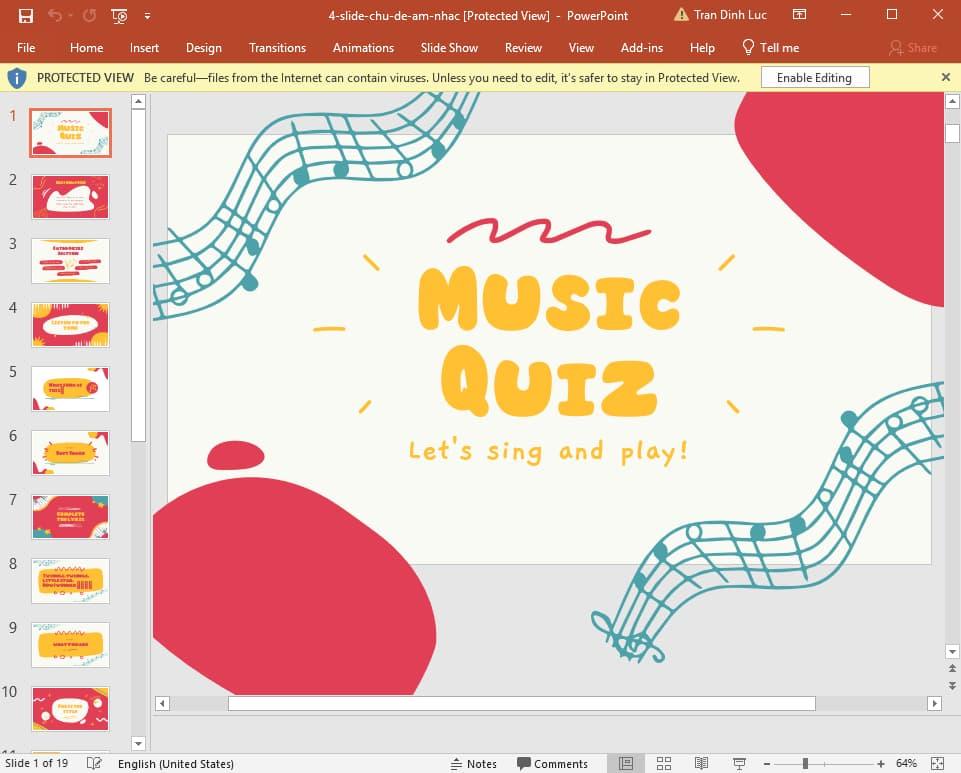Switch to the Animations tab
Image resolution: width=961 pixels, height=773 pixels.
(362, 47)
